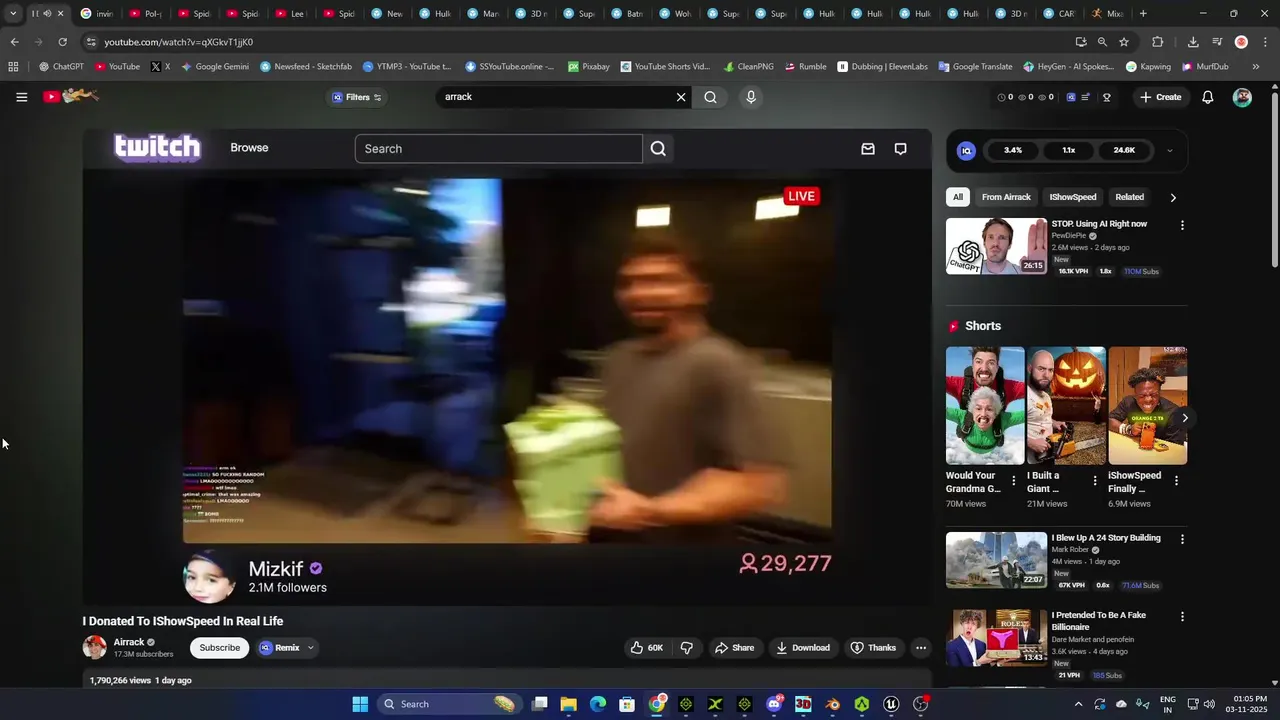Open options for 'IShowSpeed Finally...' short
1280x720 pixels.
(1176, 481)
